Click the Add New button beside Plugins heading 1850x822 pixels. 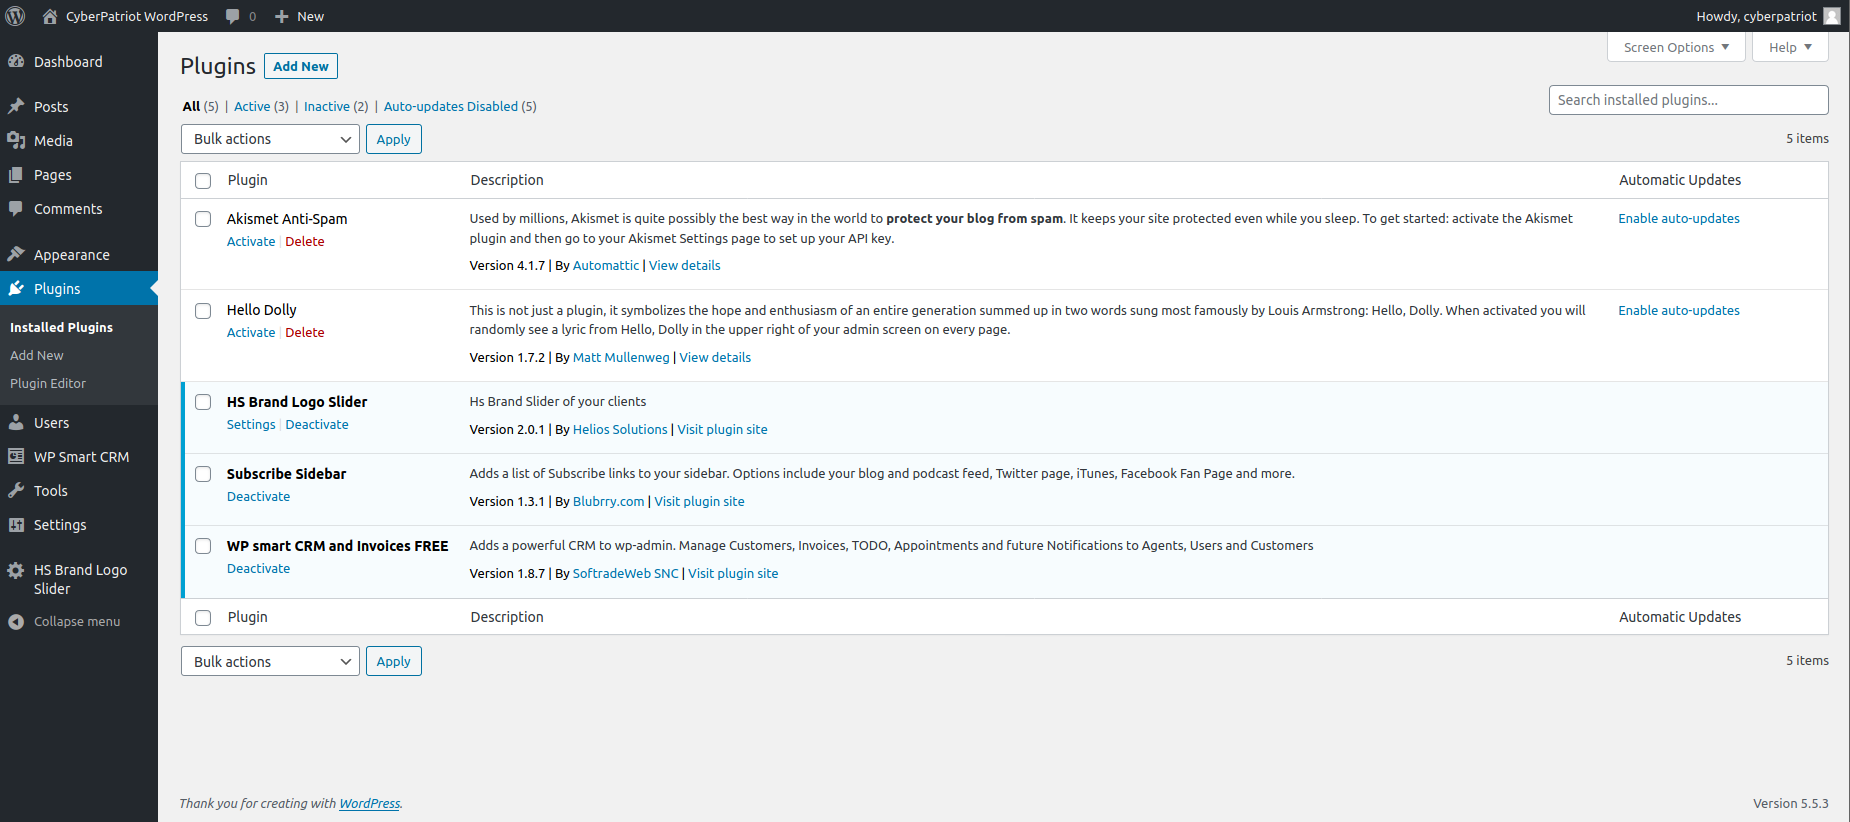pos(301,66)
